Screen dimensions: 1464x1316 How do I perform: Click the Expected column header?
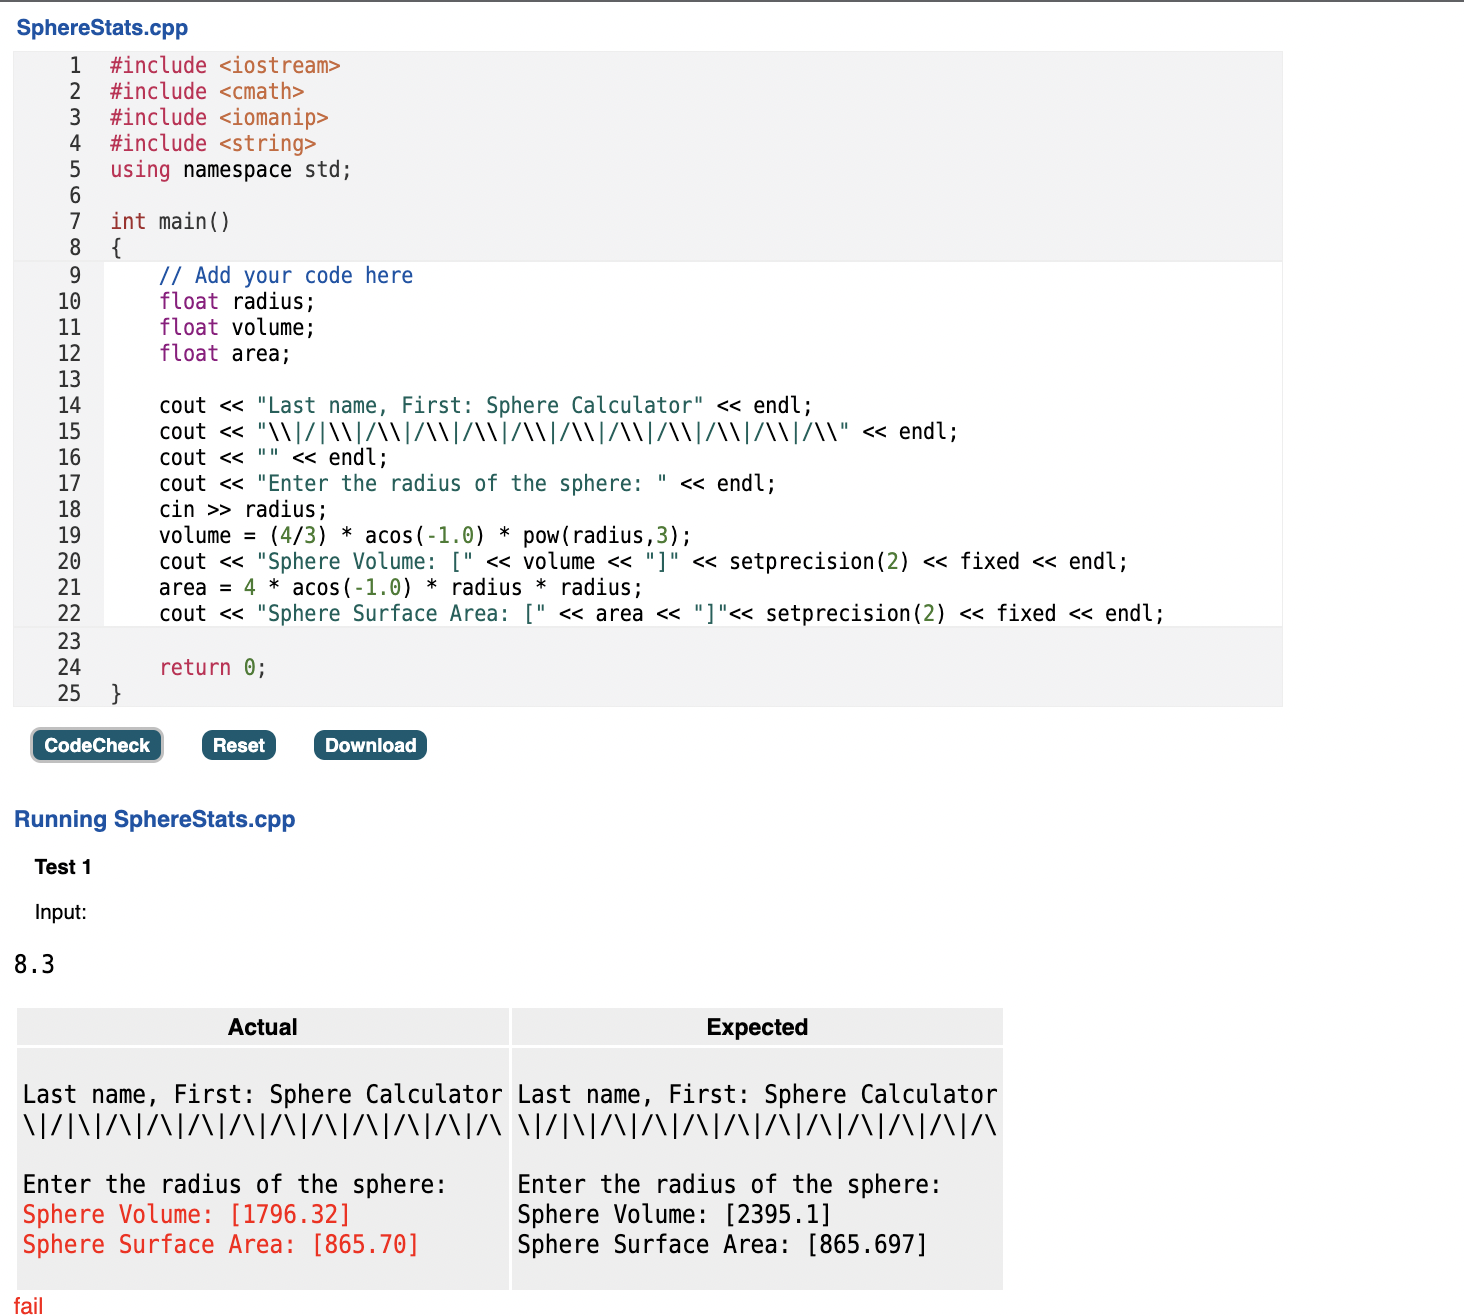[x=756, y=1026]
